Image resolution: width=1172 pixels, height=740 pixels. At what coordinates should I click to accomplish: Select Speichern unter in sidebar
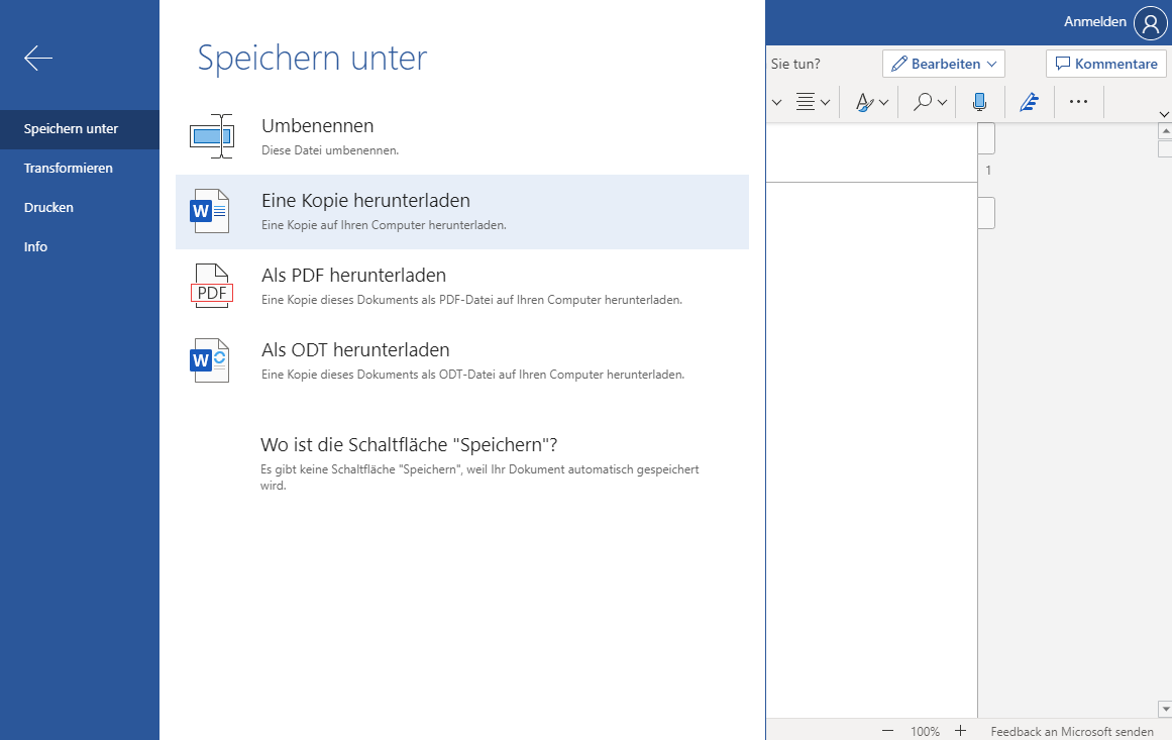(x=79, y=129)
